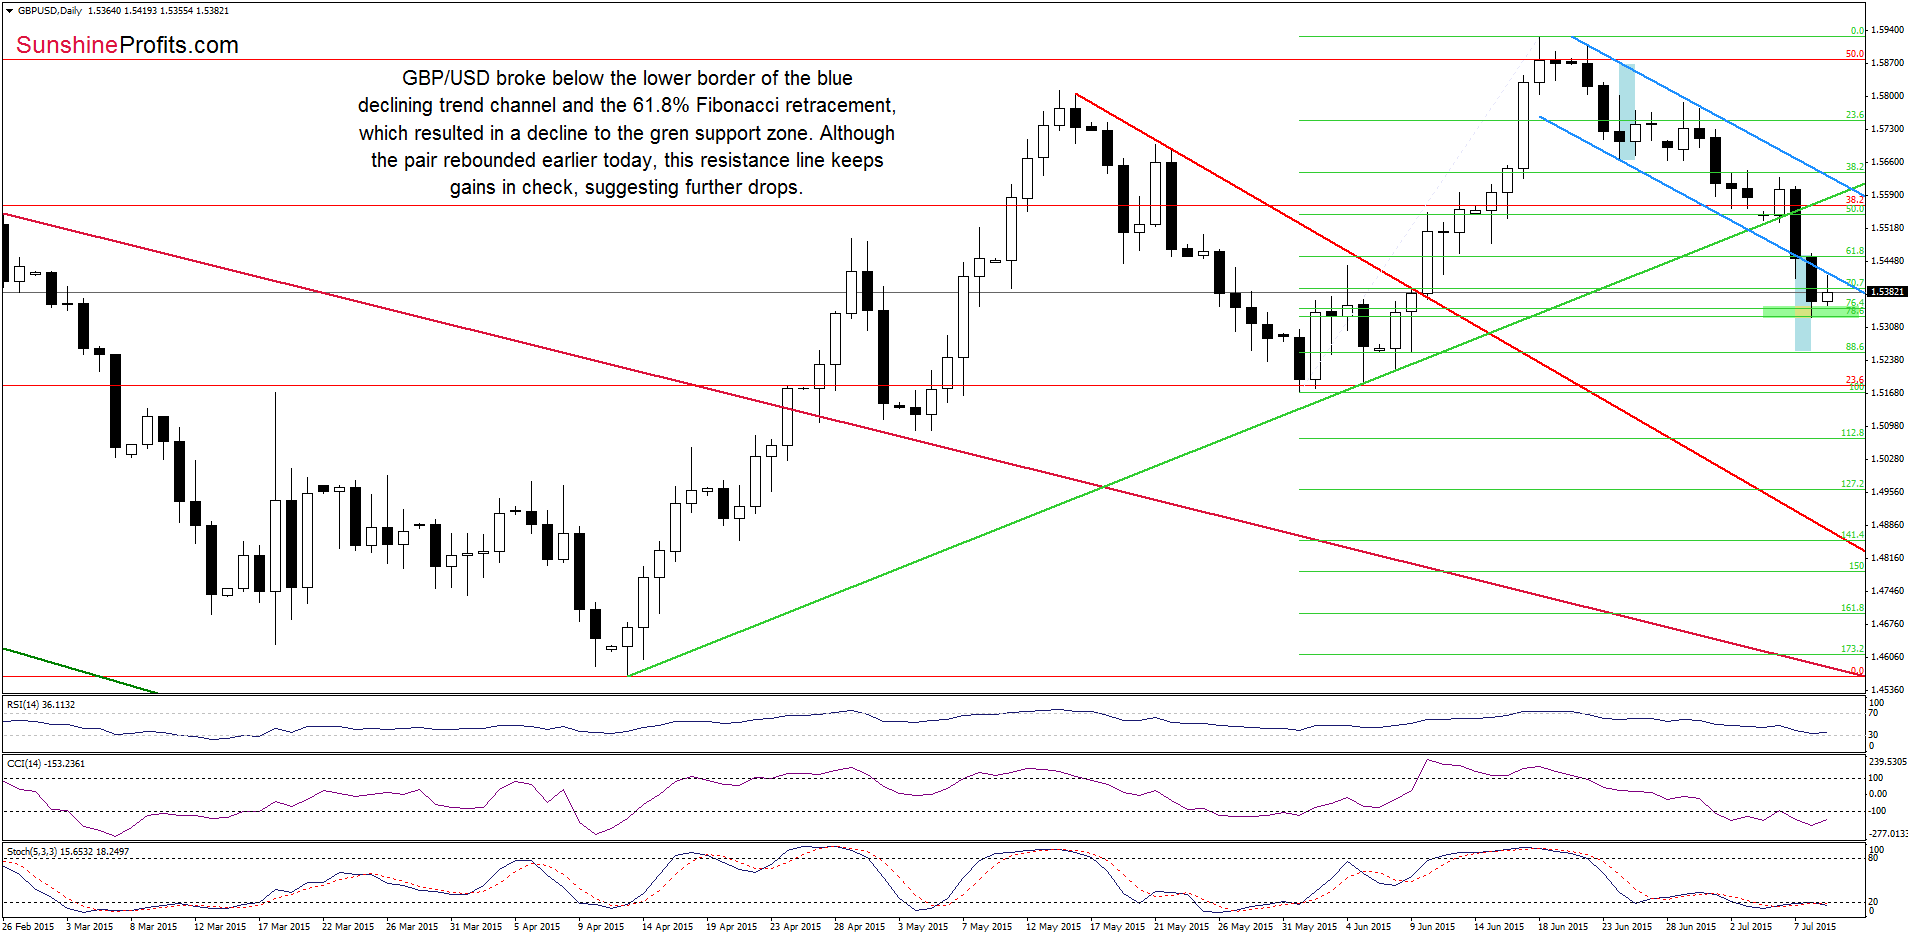Click price axis label 1.46060

[x=1887, y=657]
